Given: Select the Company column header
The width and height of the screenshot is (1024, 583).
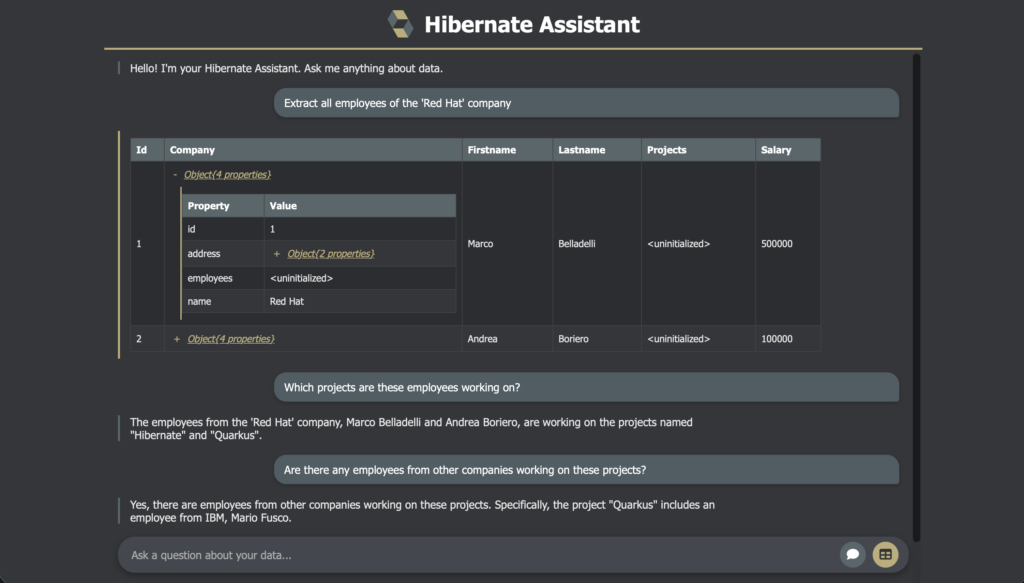Looking at the screenshot, I should click(x=313, y=150).
